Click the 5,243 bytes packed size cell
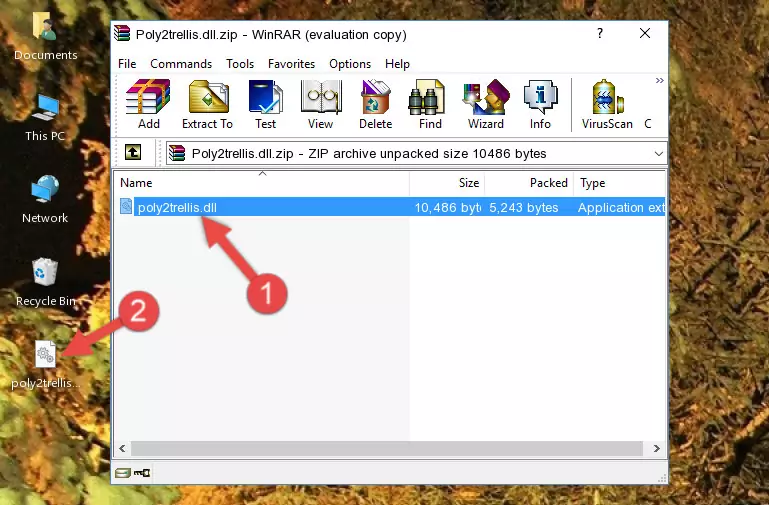 point(524,208)
